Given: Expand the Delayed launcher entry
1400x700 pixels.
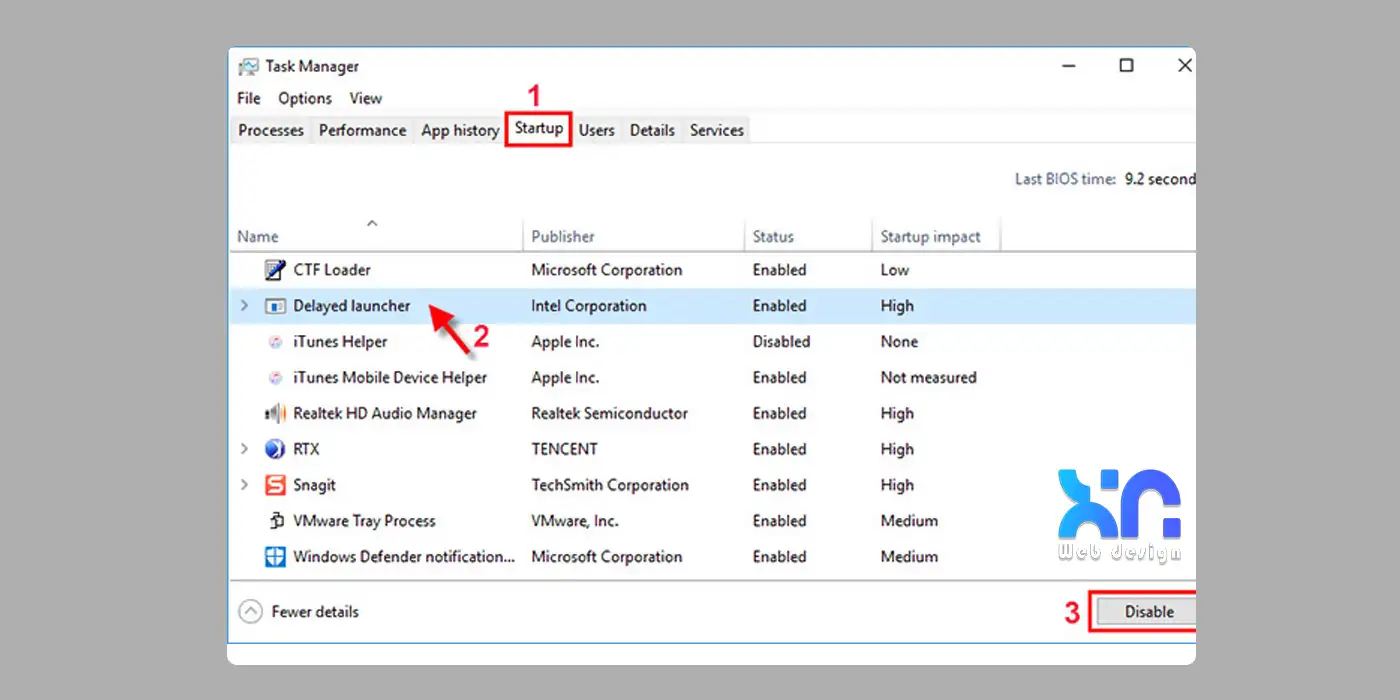Looking at the screenshot, I should pos(245,306).
